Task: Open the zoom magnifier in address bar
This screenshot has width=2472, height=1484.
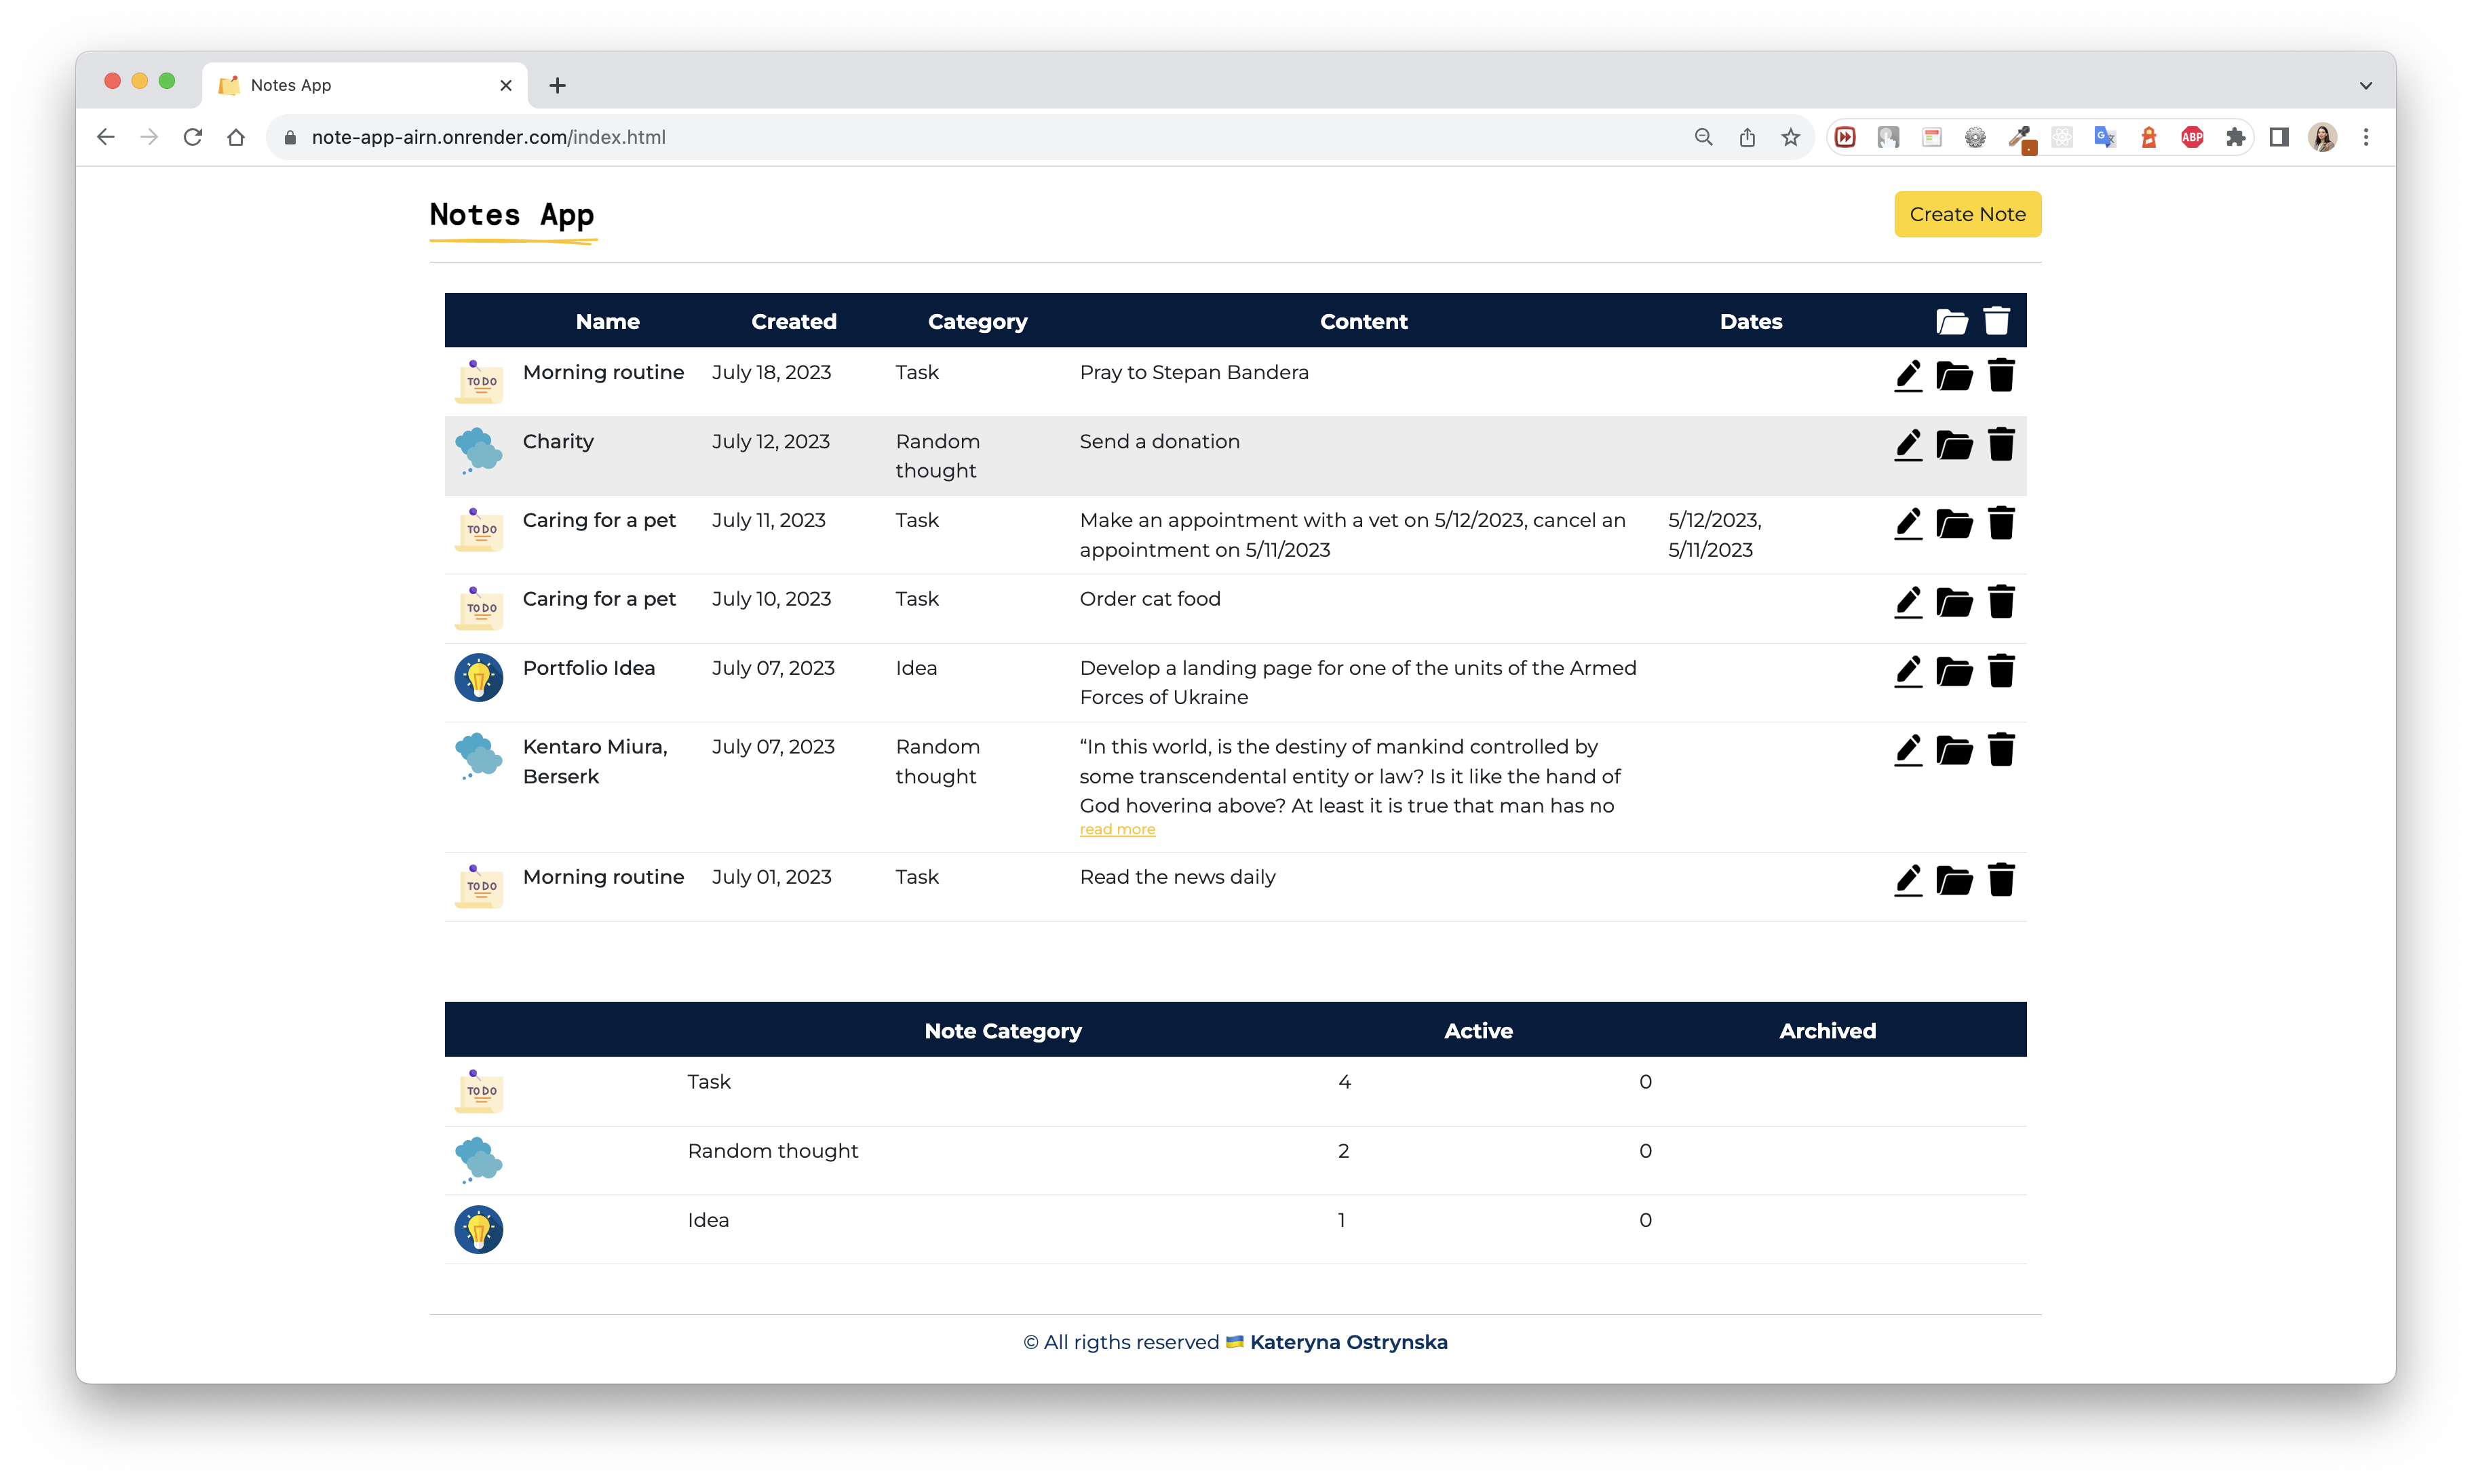Action: click(1703, 137)
